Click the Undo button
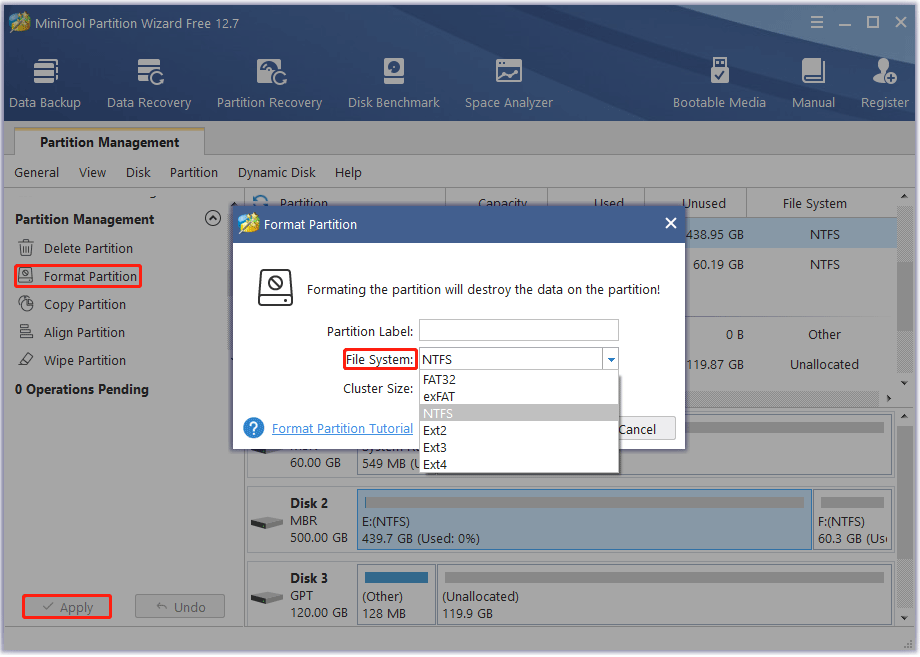The width and height of the screenshot is (920, 657). (180, 607)
